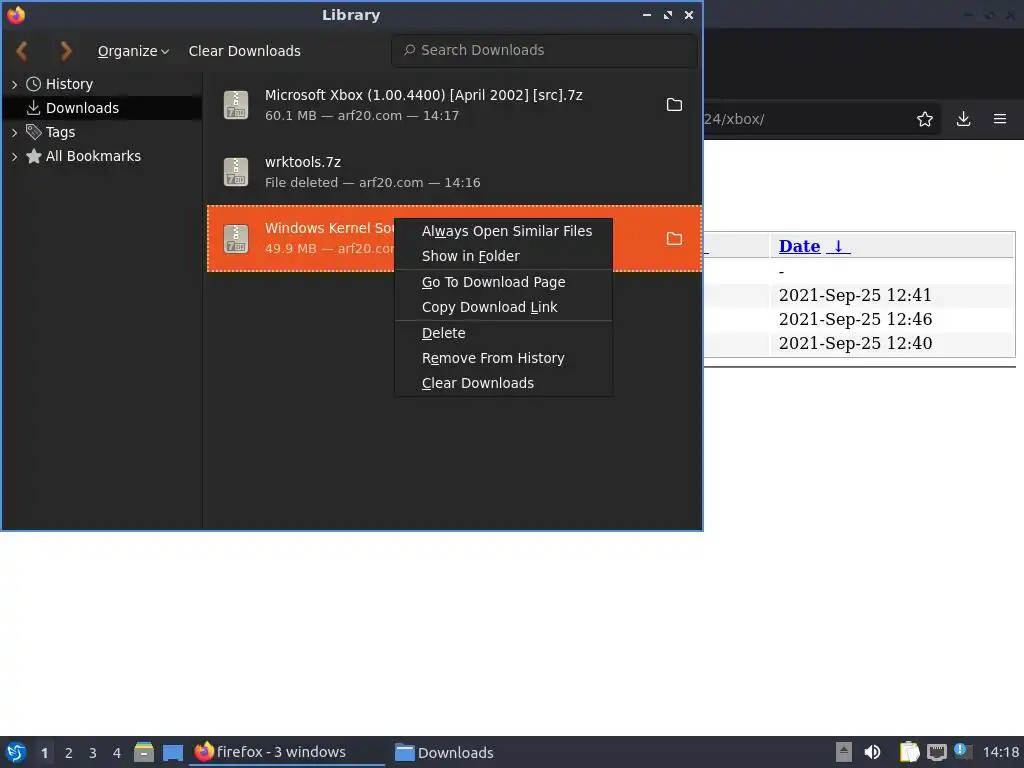Switch to workspace 1
Image resolution: width=1024 pixels, height=768 pixels.
pos(44,753)
